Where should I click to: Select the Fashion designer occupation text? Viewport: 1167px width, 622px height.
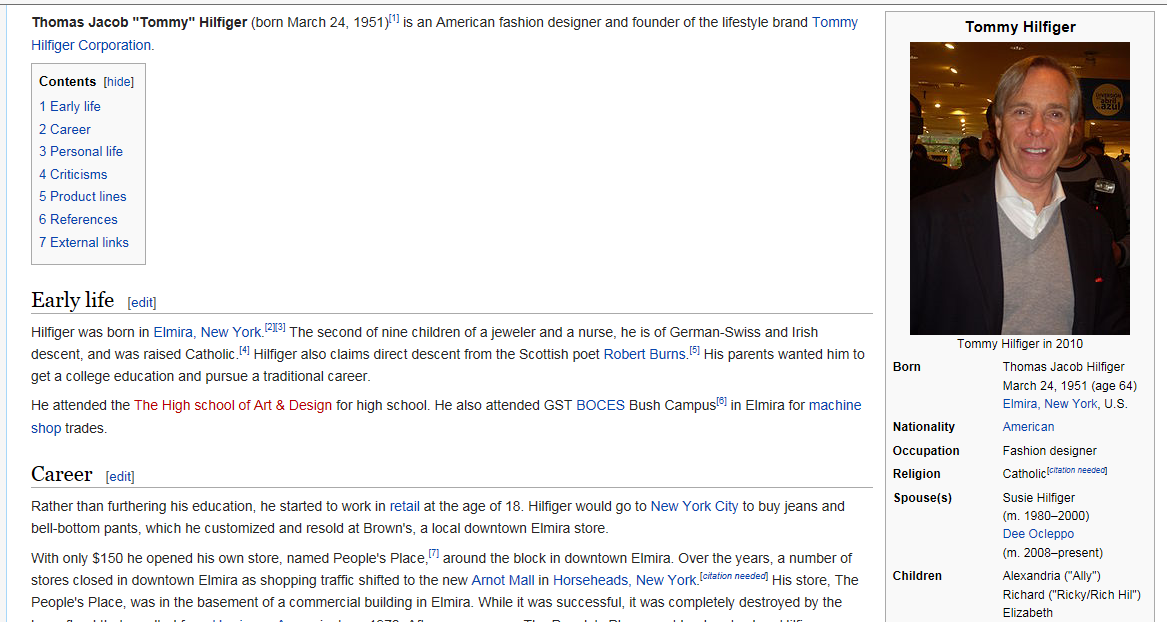pos(1049,451)
